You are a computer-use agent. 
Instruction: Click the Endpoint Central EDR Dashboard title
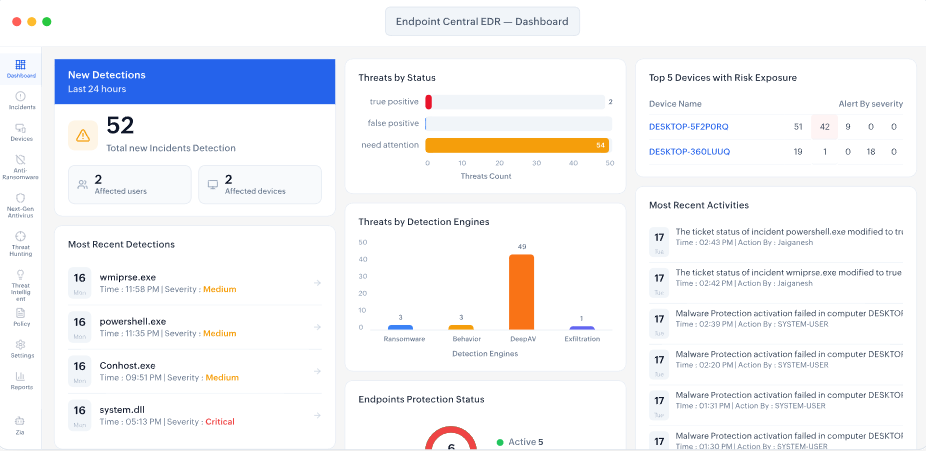coord(482,22)
